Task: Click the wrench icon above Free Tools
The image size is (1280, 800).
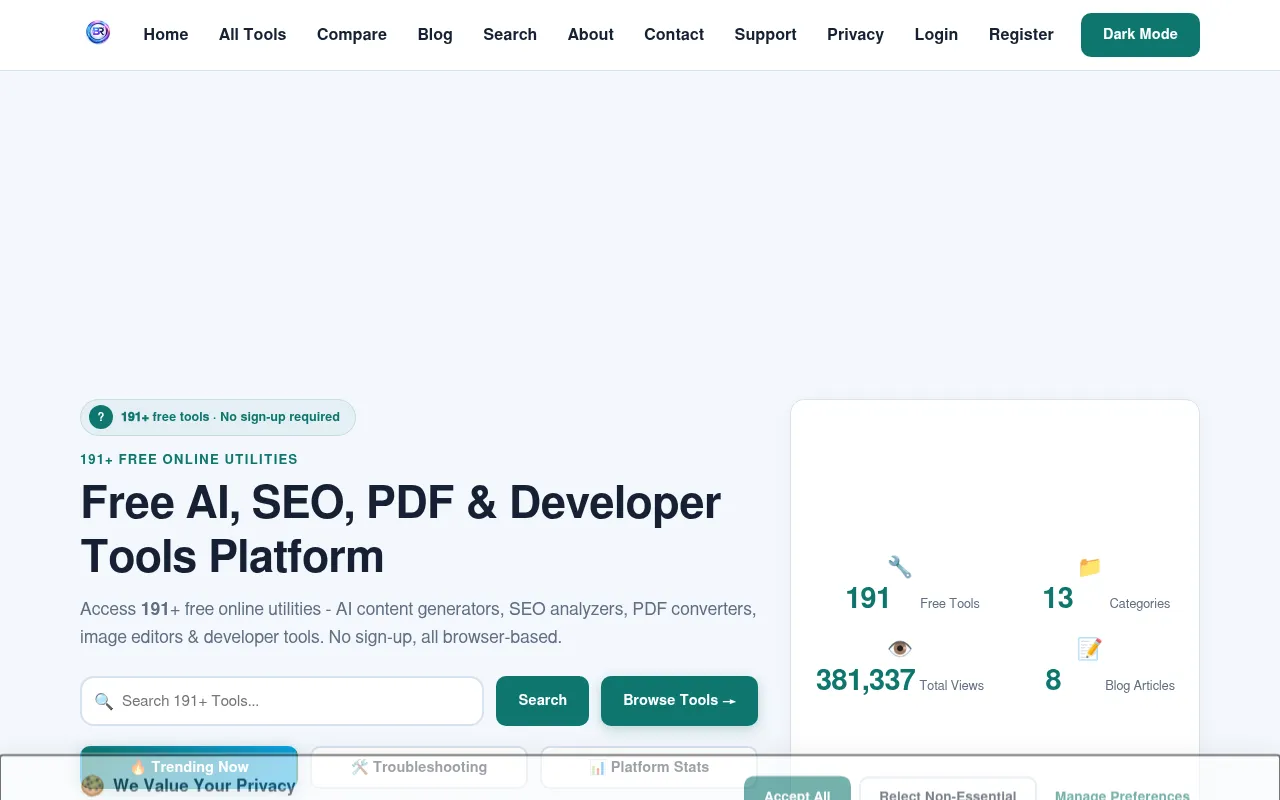Action: (x=900, y=567)
